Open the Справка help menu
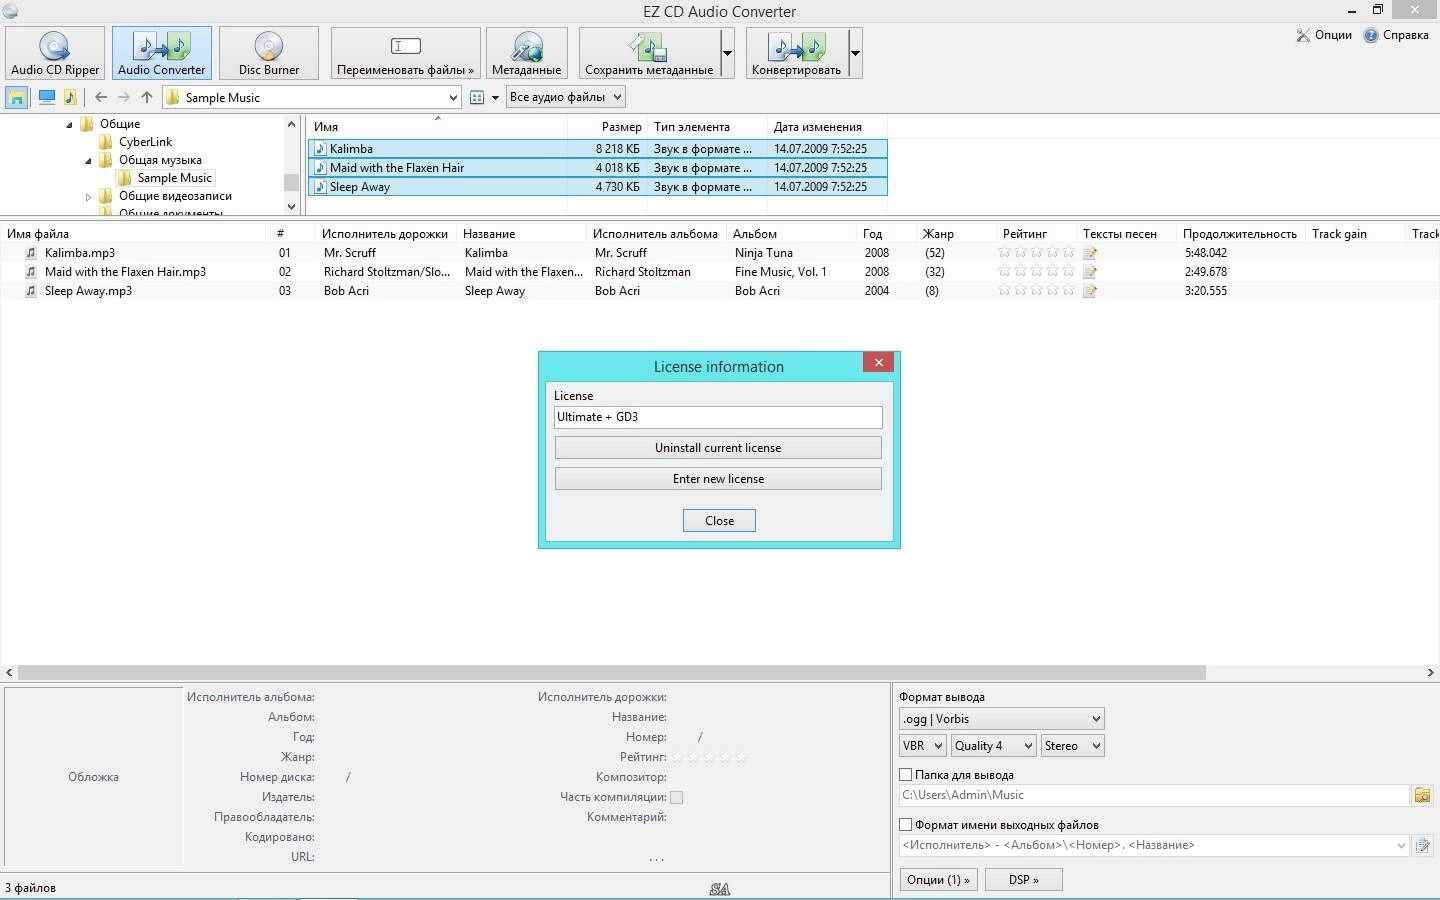Image resolution: width=1440 pixels, height=900 pixels. pos(1396,35)
